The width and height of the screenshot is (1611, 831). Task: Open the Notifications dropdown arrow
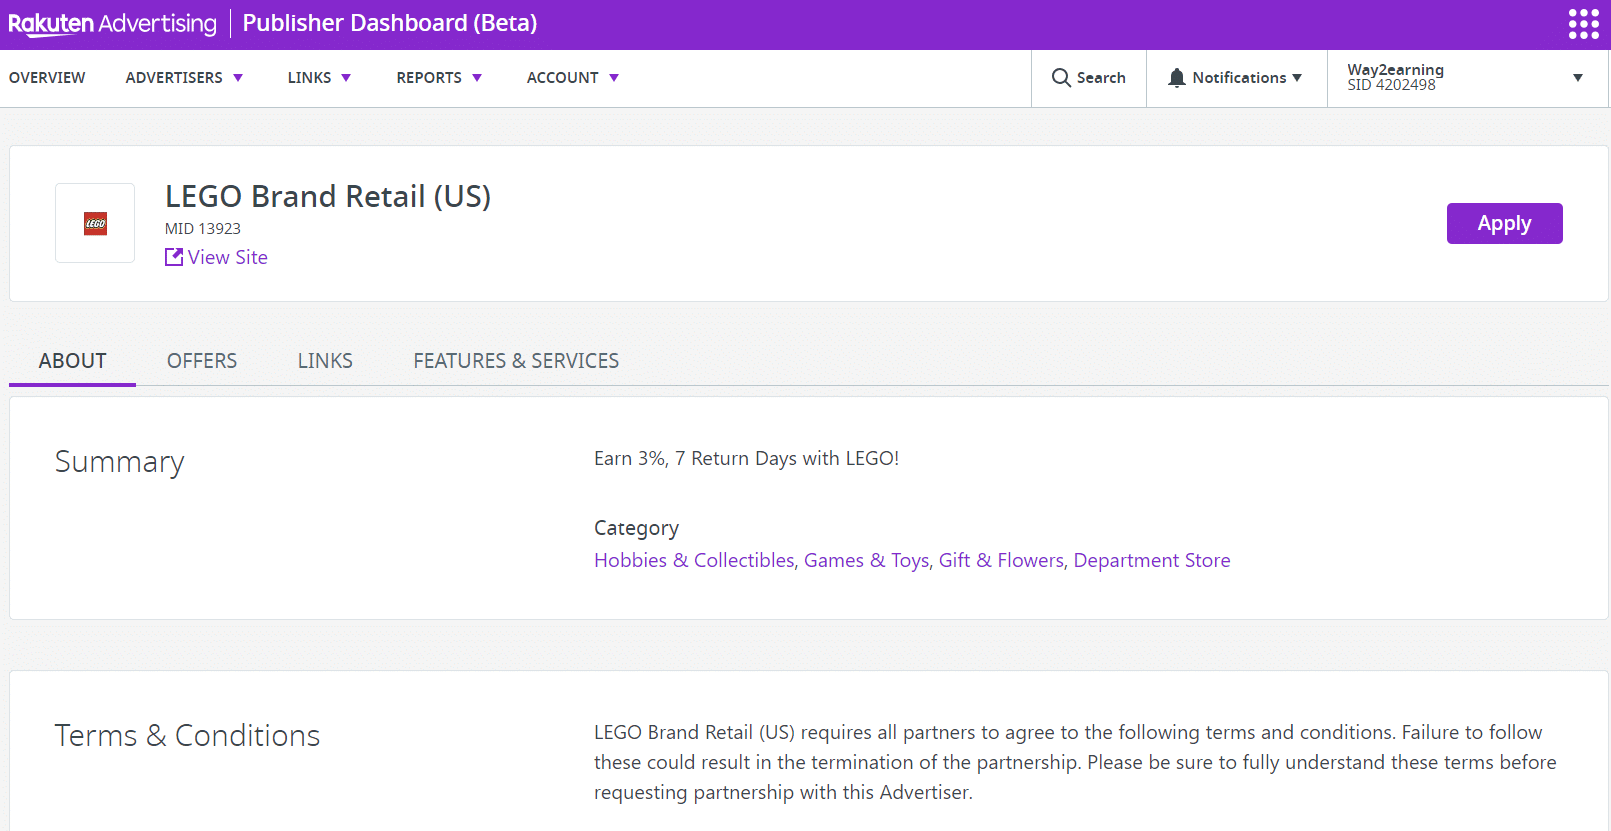1297,78
